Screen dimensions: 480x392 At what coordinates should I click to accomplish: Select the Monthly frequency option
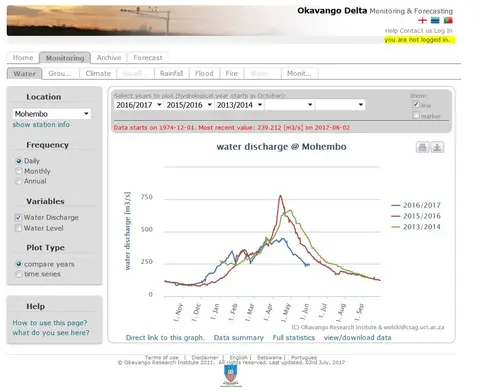pyautogui.click(x=19, y=171)
